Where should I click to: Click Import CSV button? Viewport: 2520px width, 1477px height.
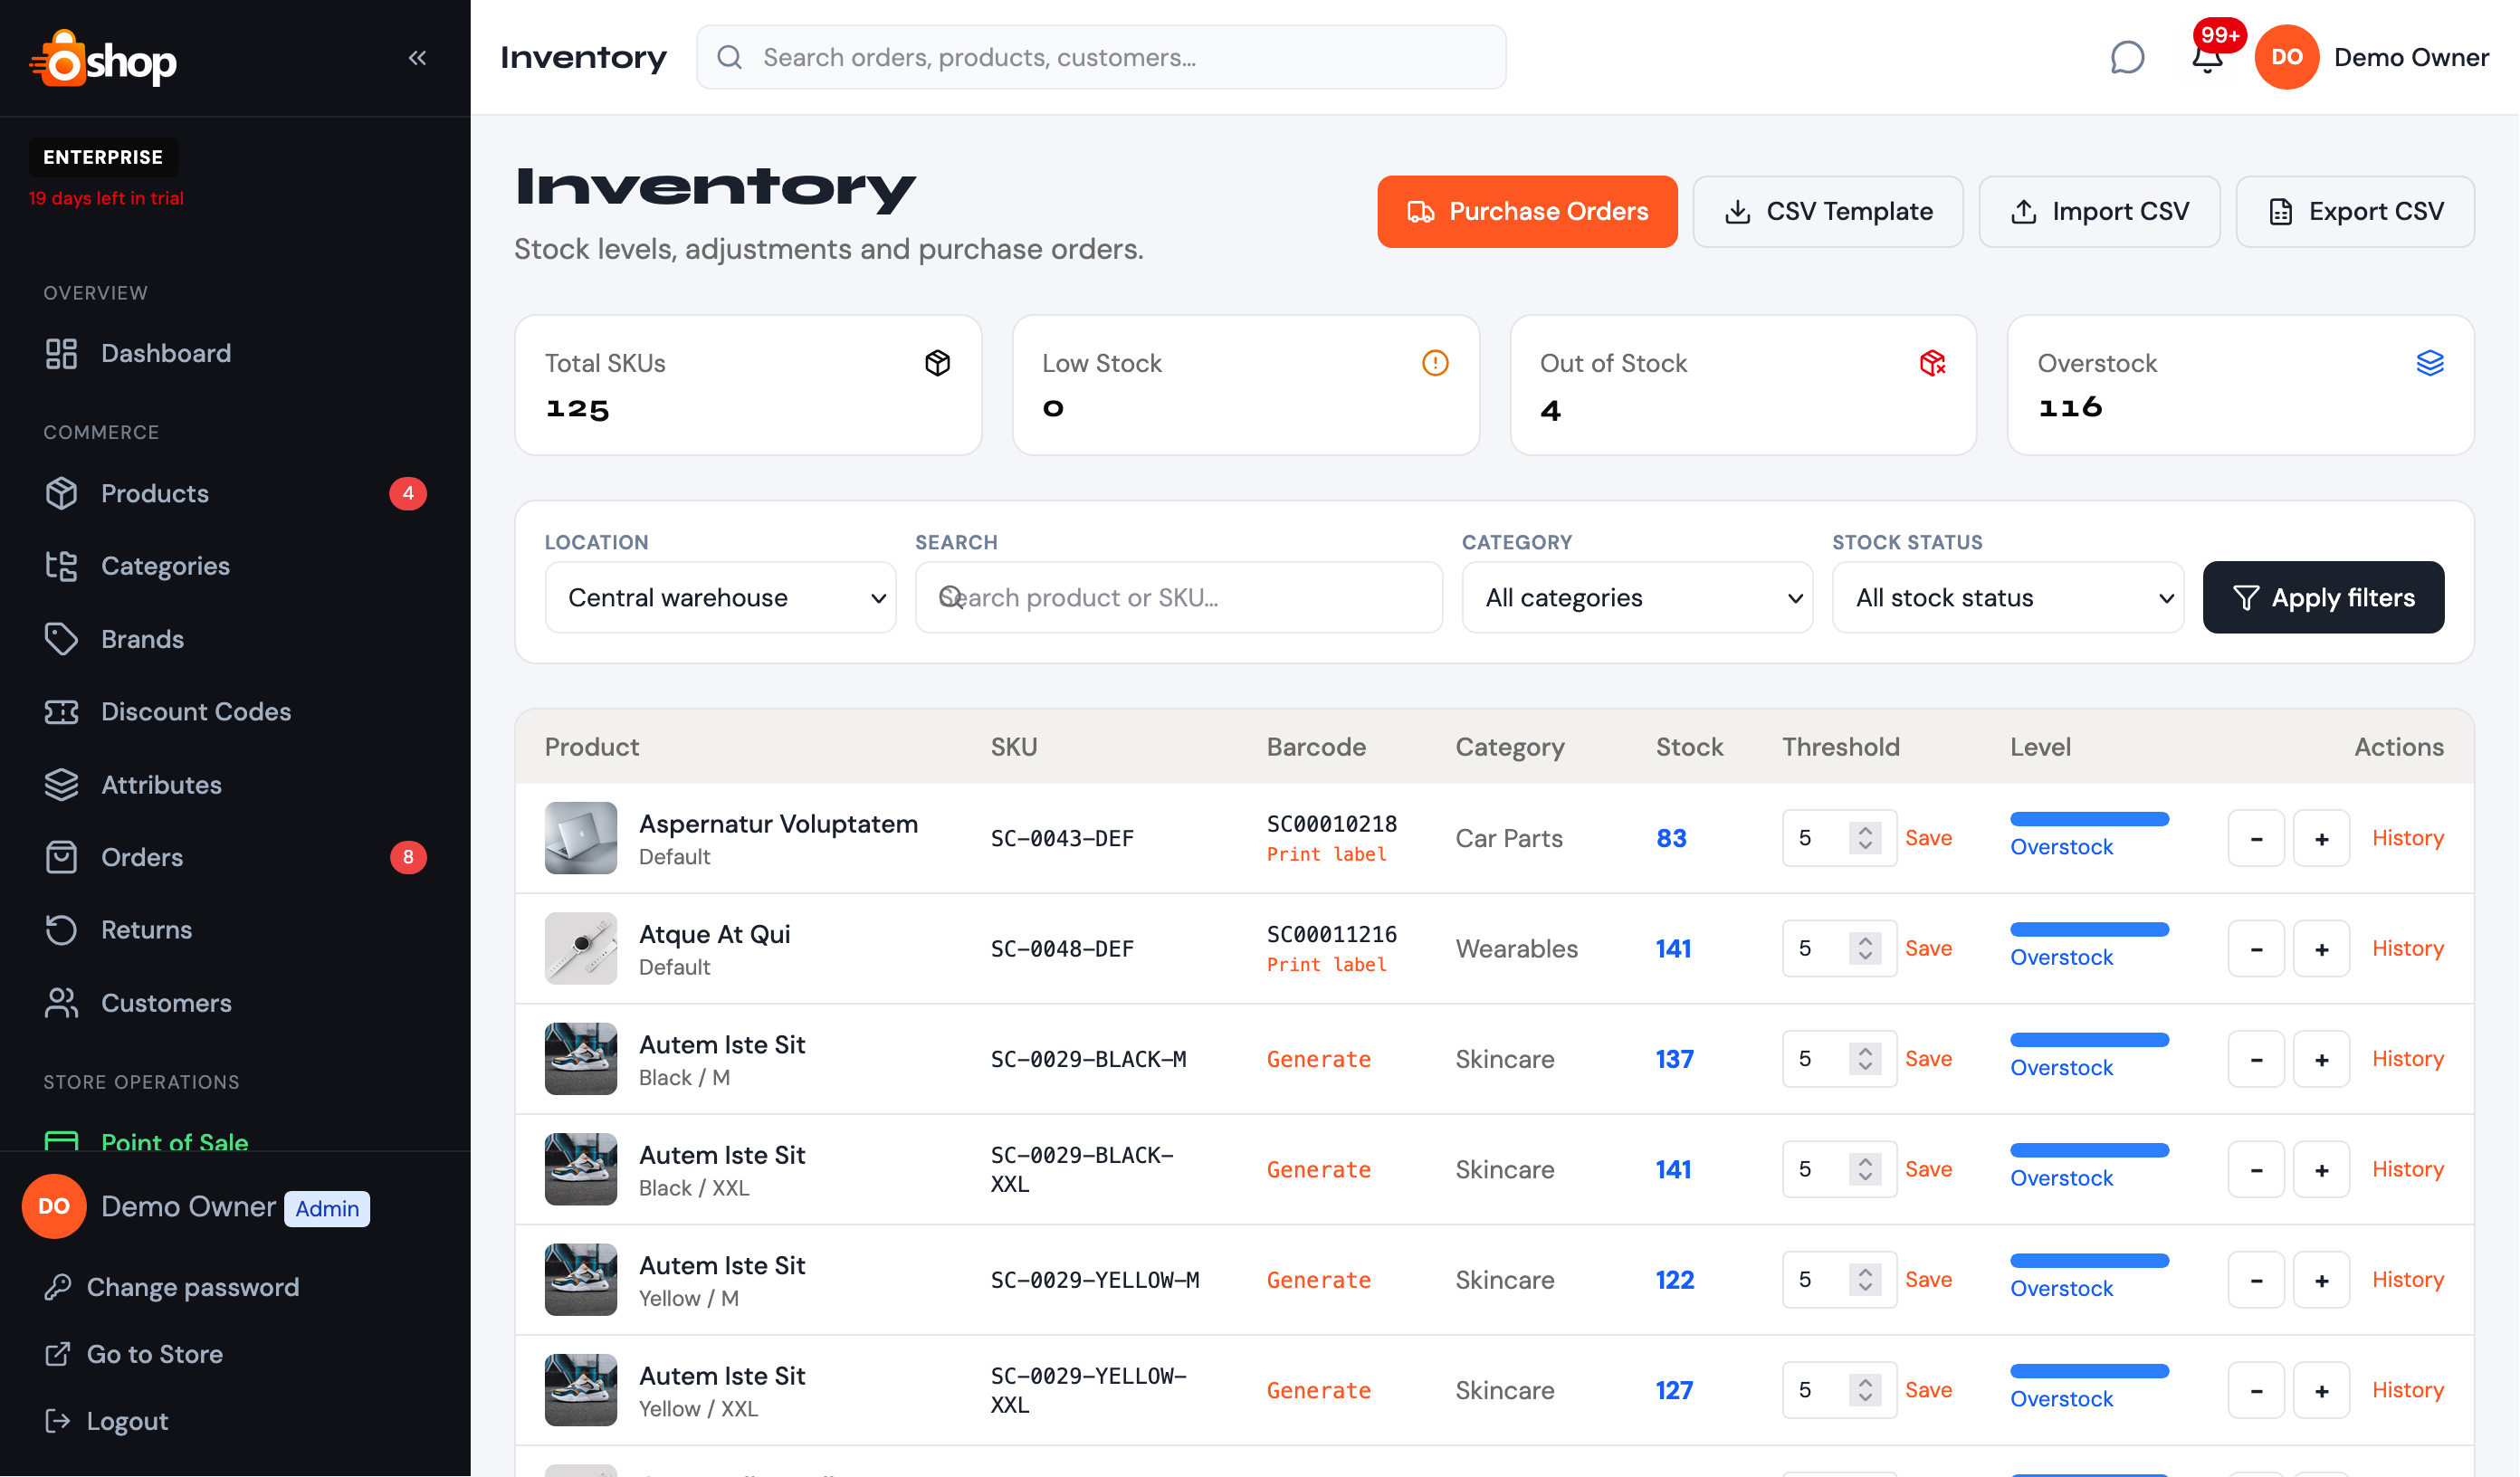[x=2099, y=212]
